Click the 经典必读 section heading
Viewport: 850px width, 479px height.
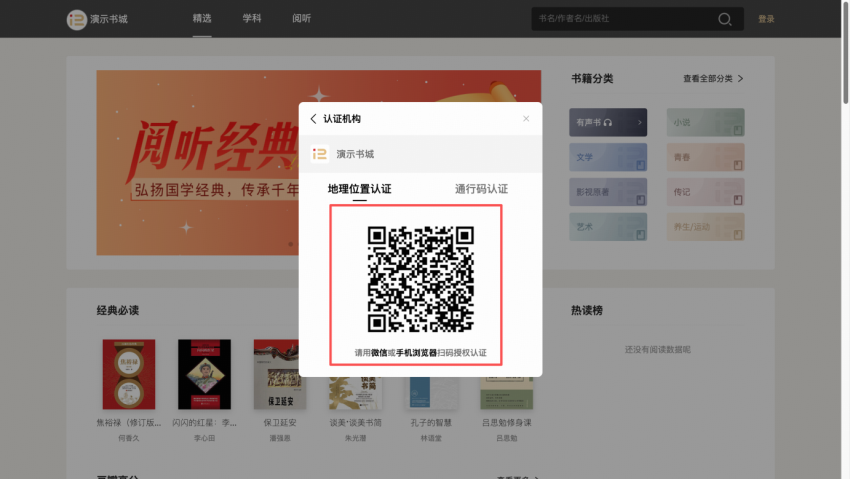click(x=118, y=310)
